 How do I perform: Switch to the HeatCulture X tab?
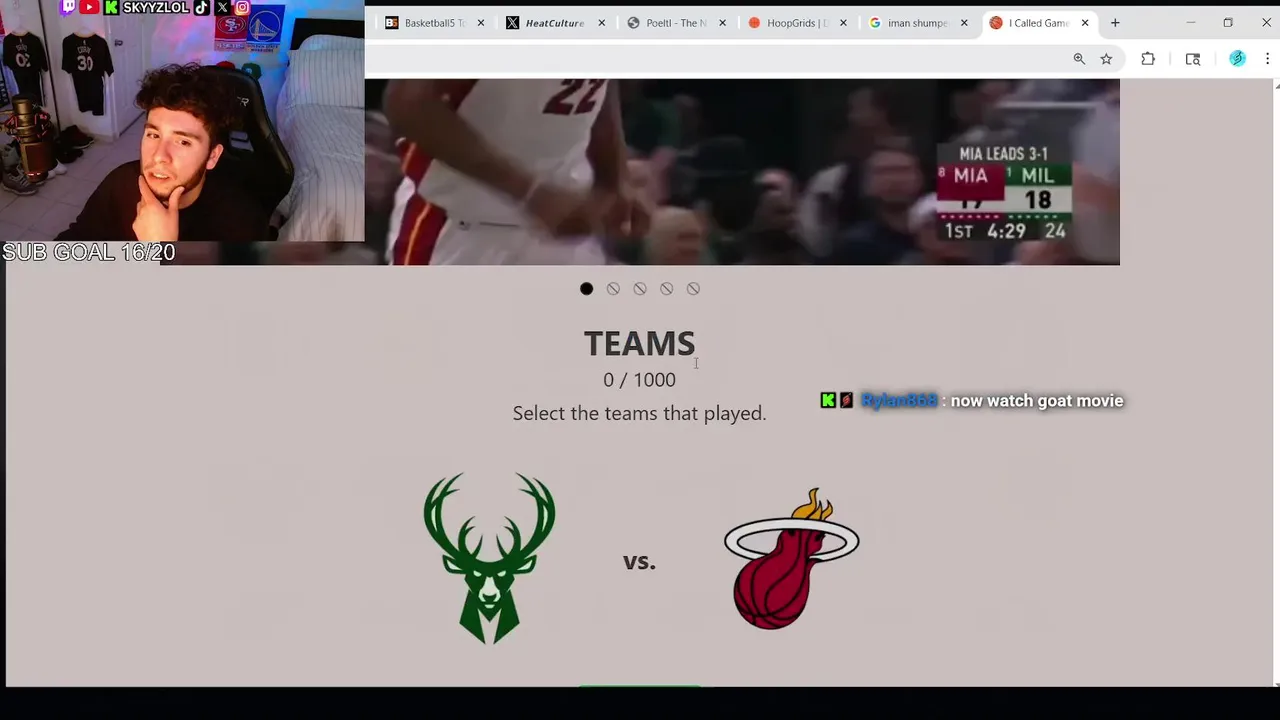[x=555, y=23]
